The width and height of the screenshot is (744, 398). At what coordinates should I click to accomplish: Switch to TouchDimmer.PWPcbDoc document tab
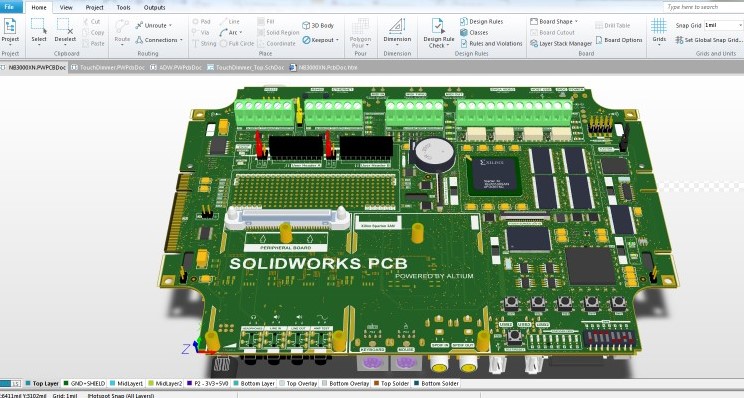108,67
